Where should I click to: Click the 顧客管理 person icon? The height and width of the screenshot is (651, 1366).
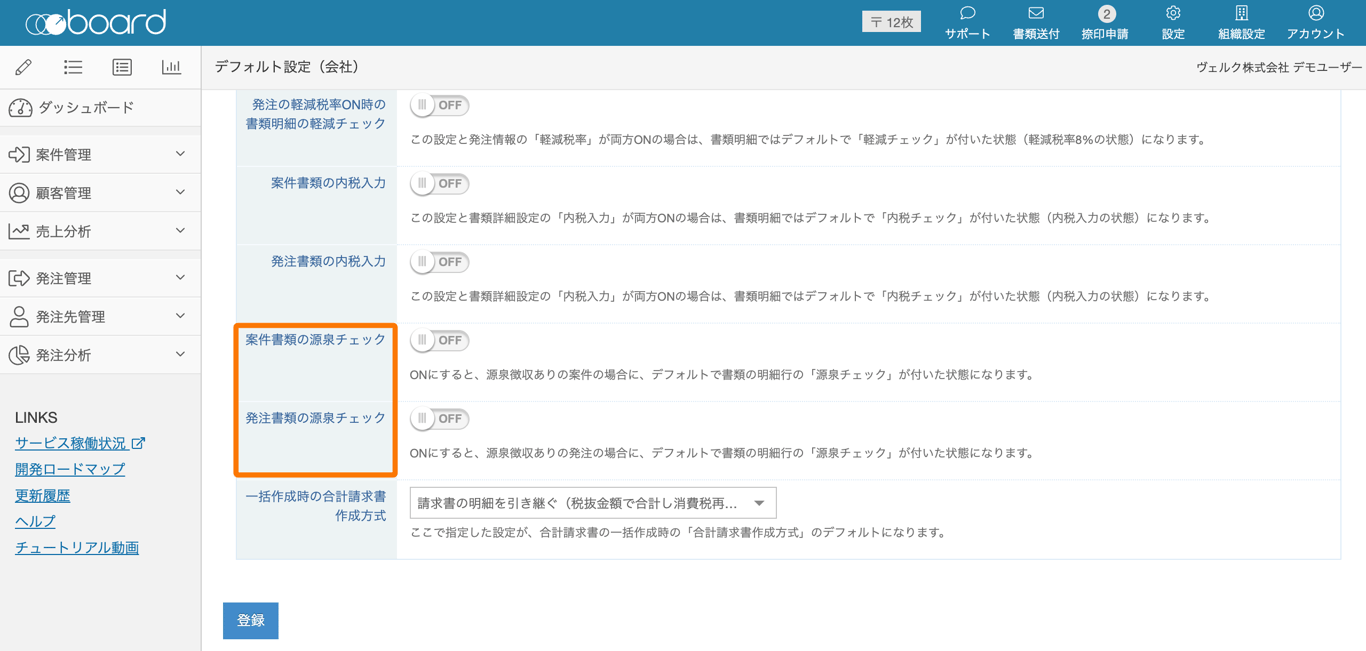(x=19, y=193)
